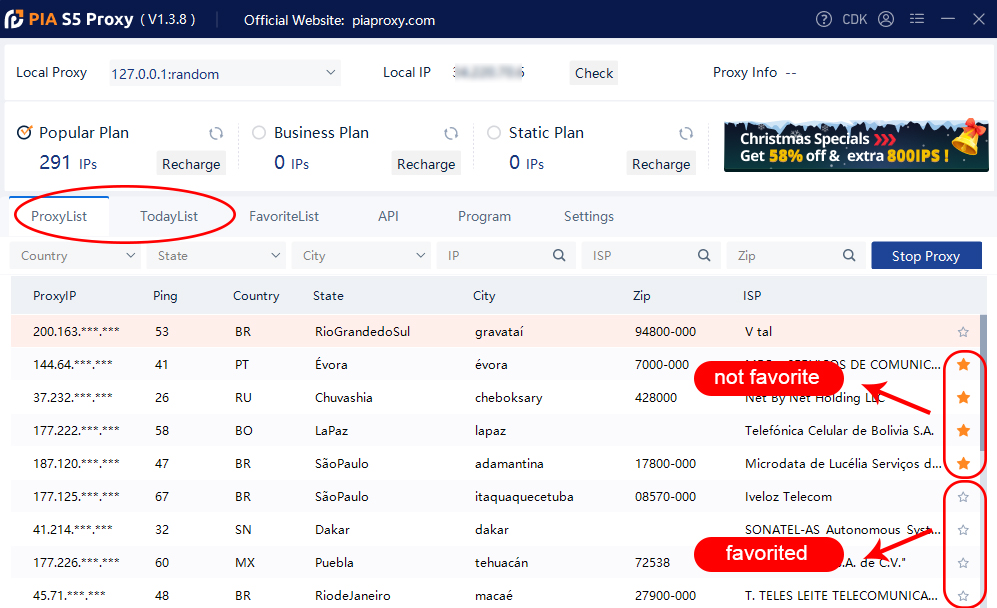Sort by the Ping column header
Image resolution: width=997 pixels, height=608 pixels.
coord(165,296)
